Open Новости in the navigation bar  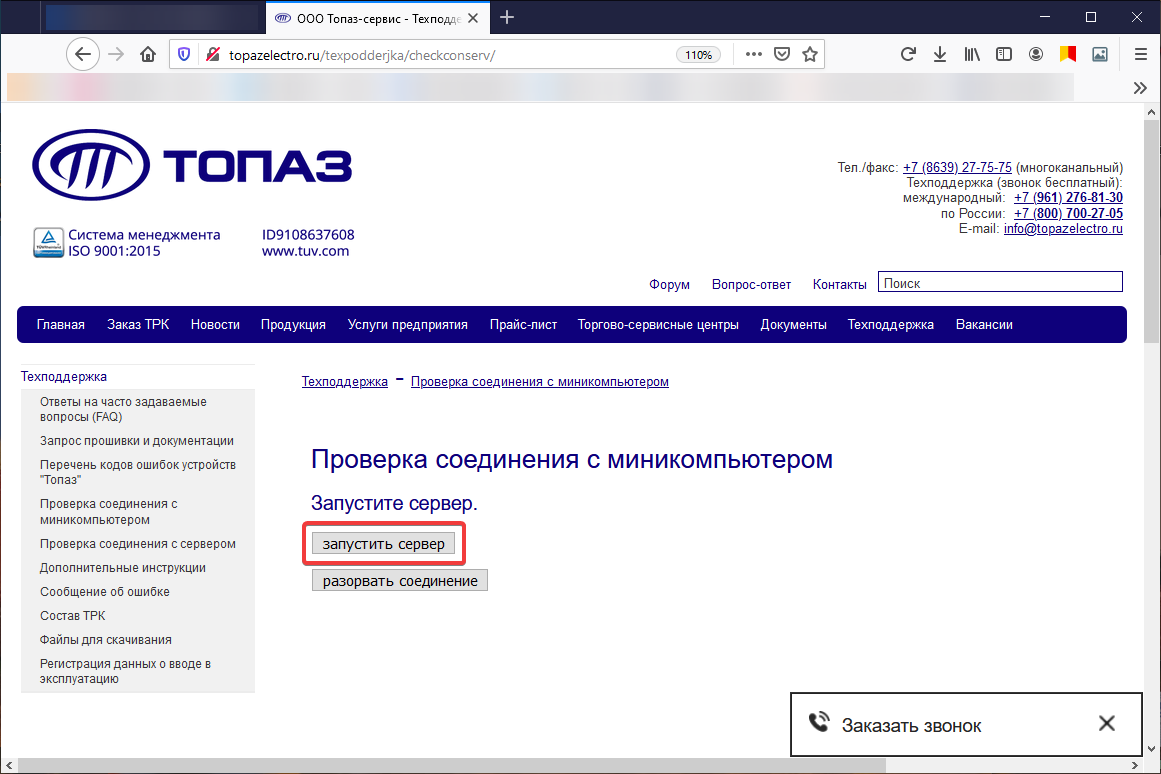pos(215,324)
